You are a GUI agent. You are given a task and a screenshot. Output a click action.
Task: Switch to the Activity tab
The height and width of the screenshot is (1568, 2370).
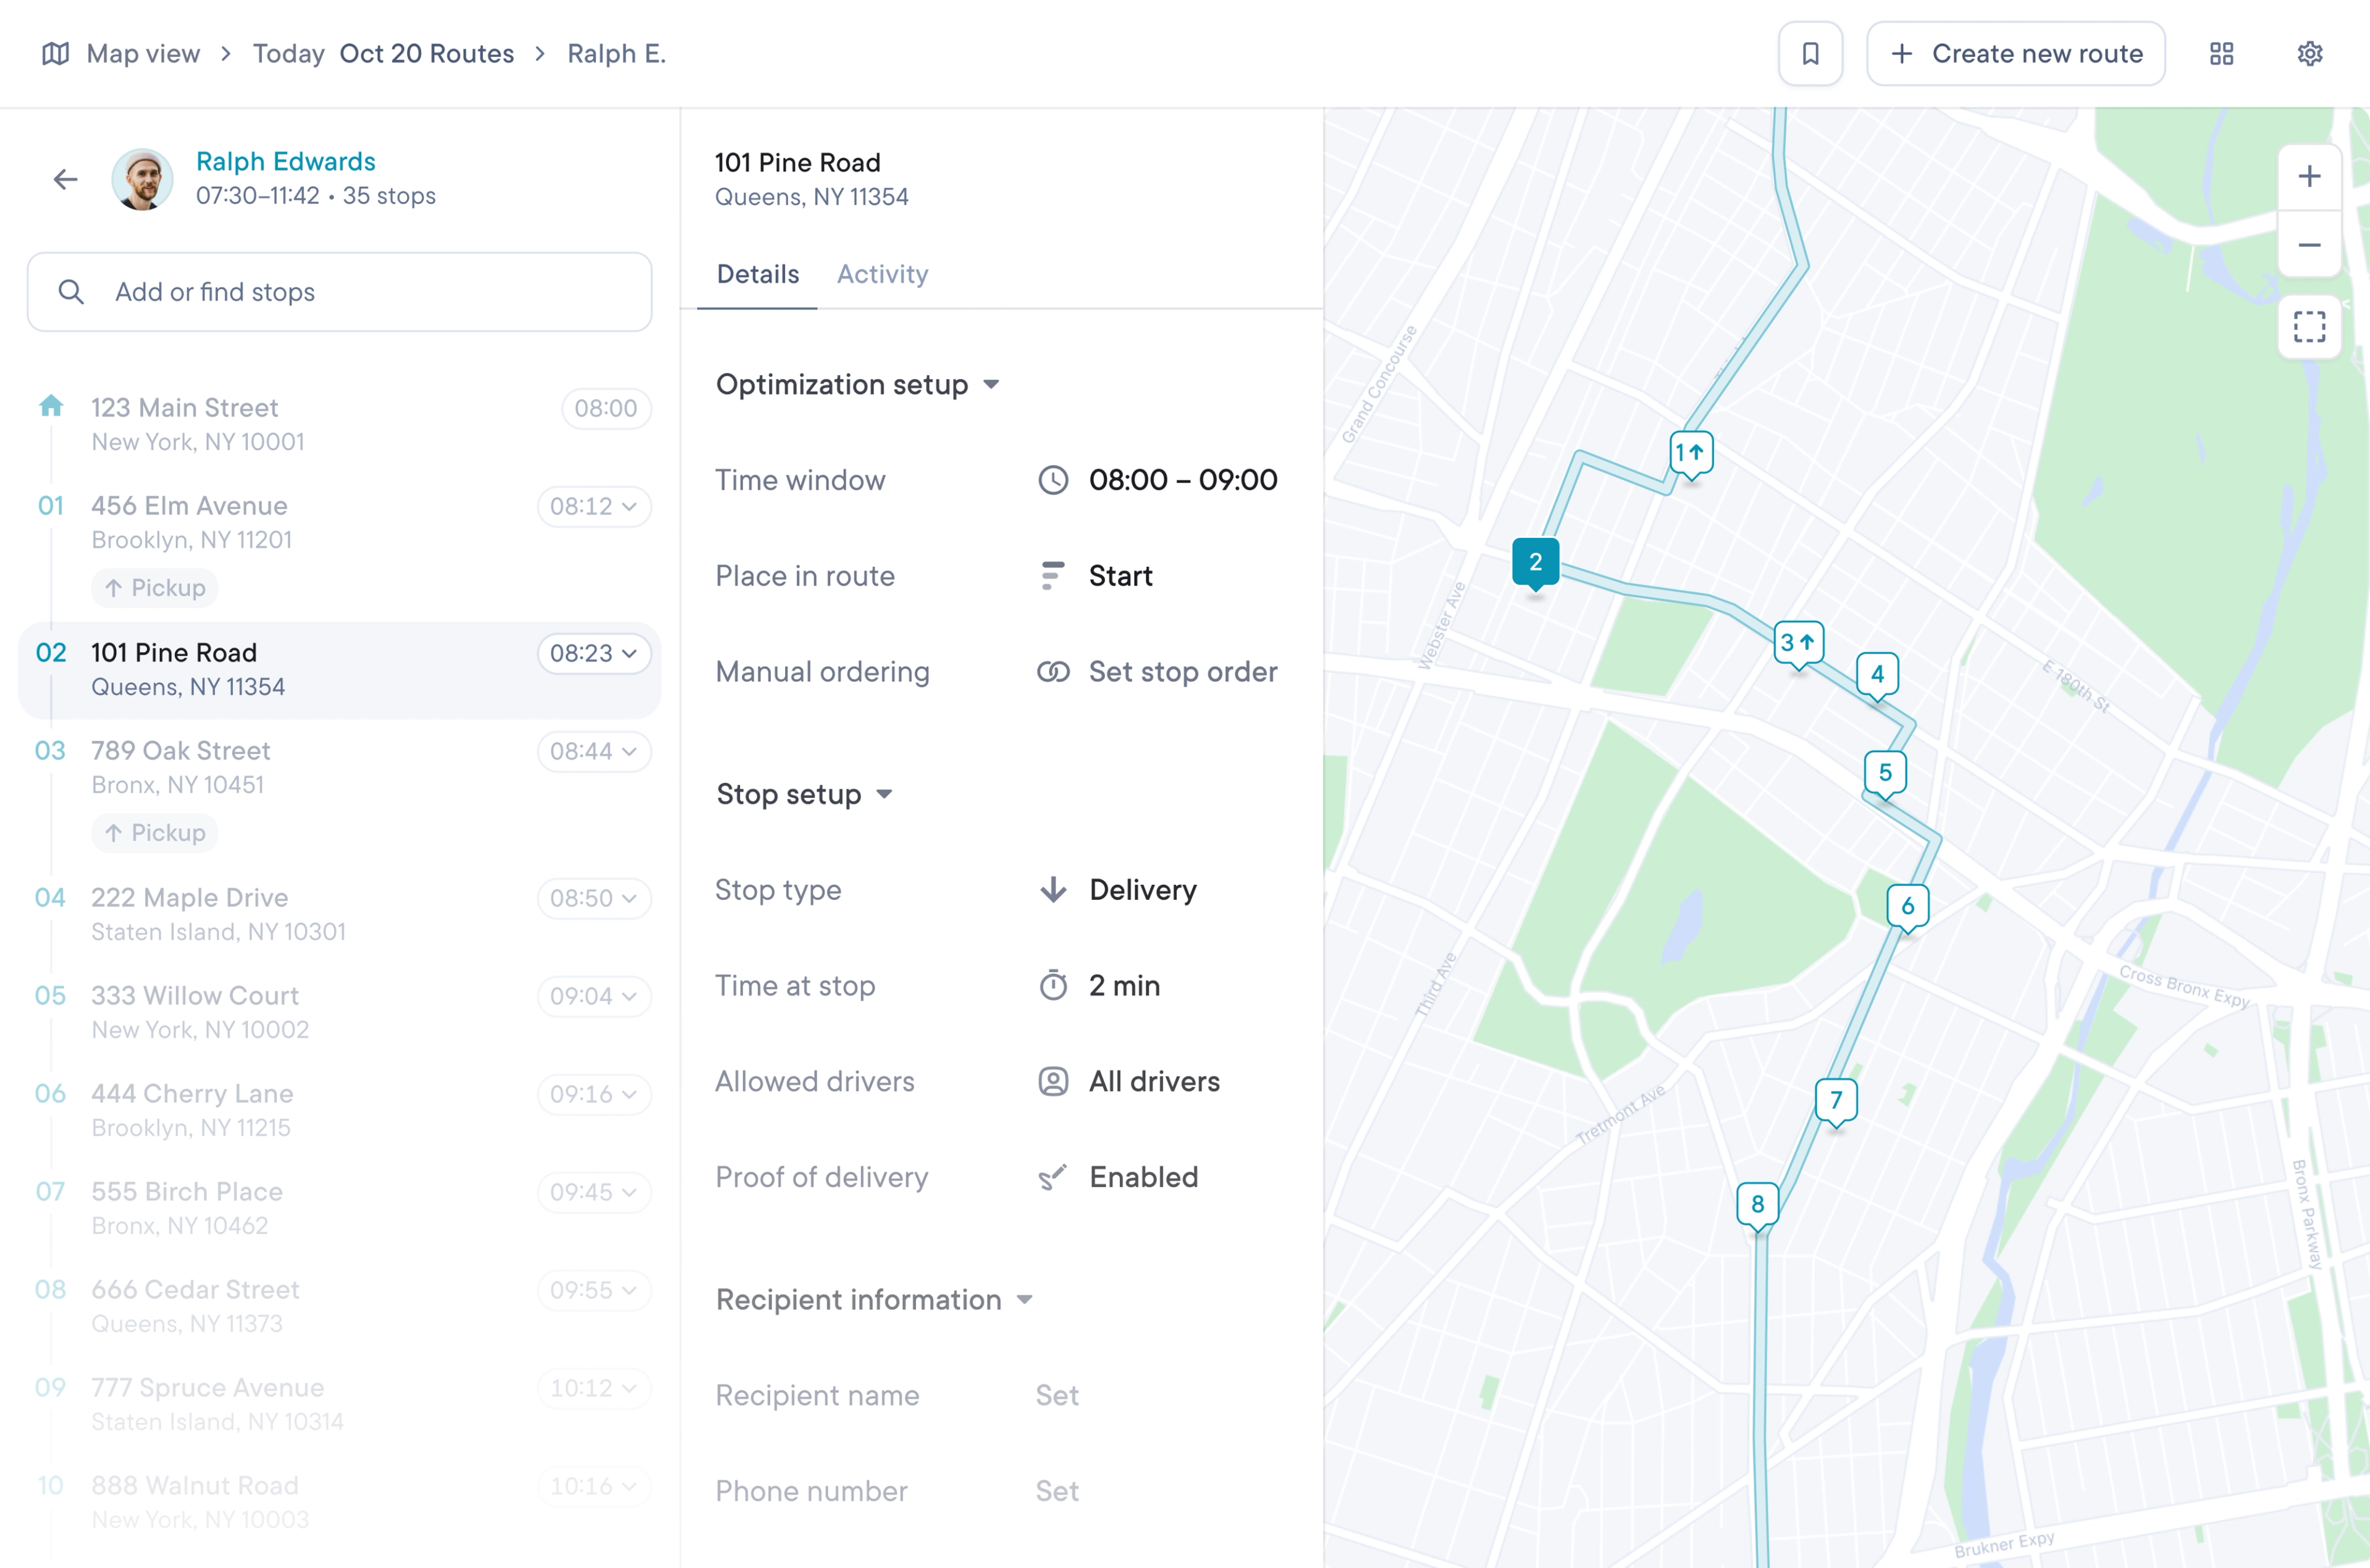tap(883, 275)
